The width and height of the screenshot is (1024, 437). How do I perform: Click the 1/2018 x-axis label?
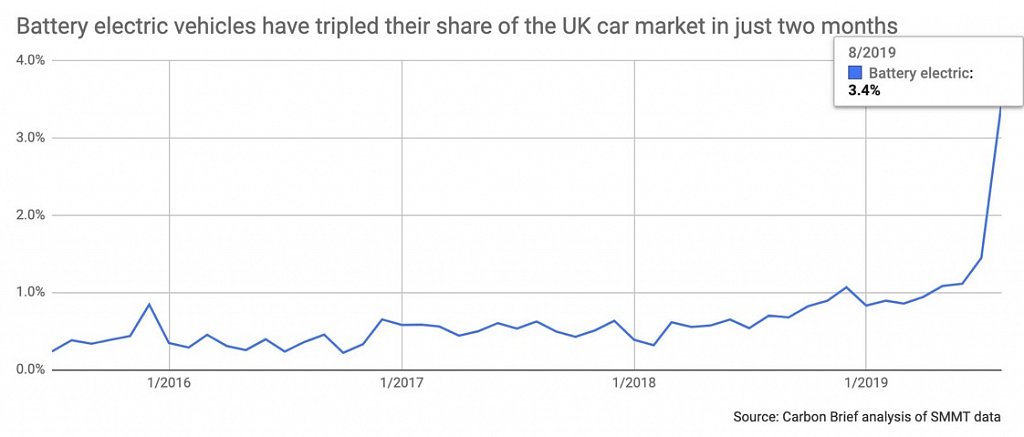click(x=633, y=383)
